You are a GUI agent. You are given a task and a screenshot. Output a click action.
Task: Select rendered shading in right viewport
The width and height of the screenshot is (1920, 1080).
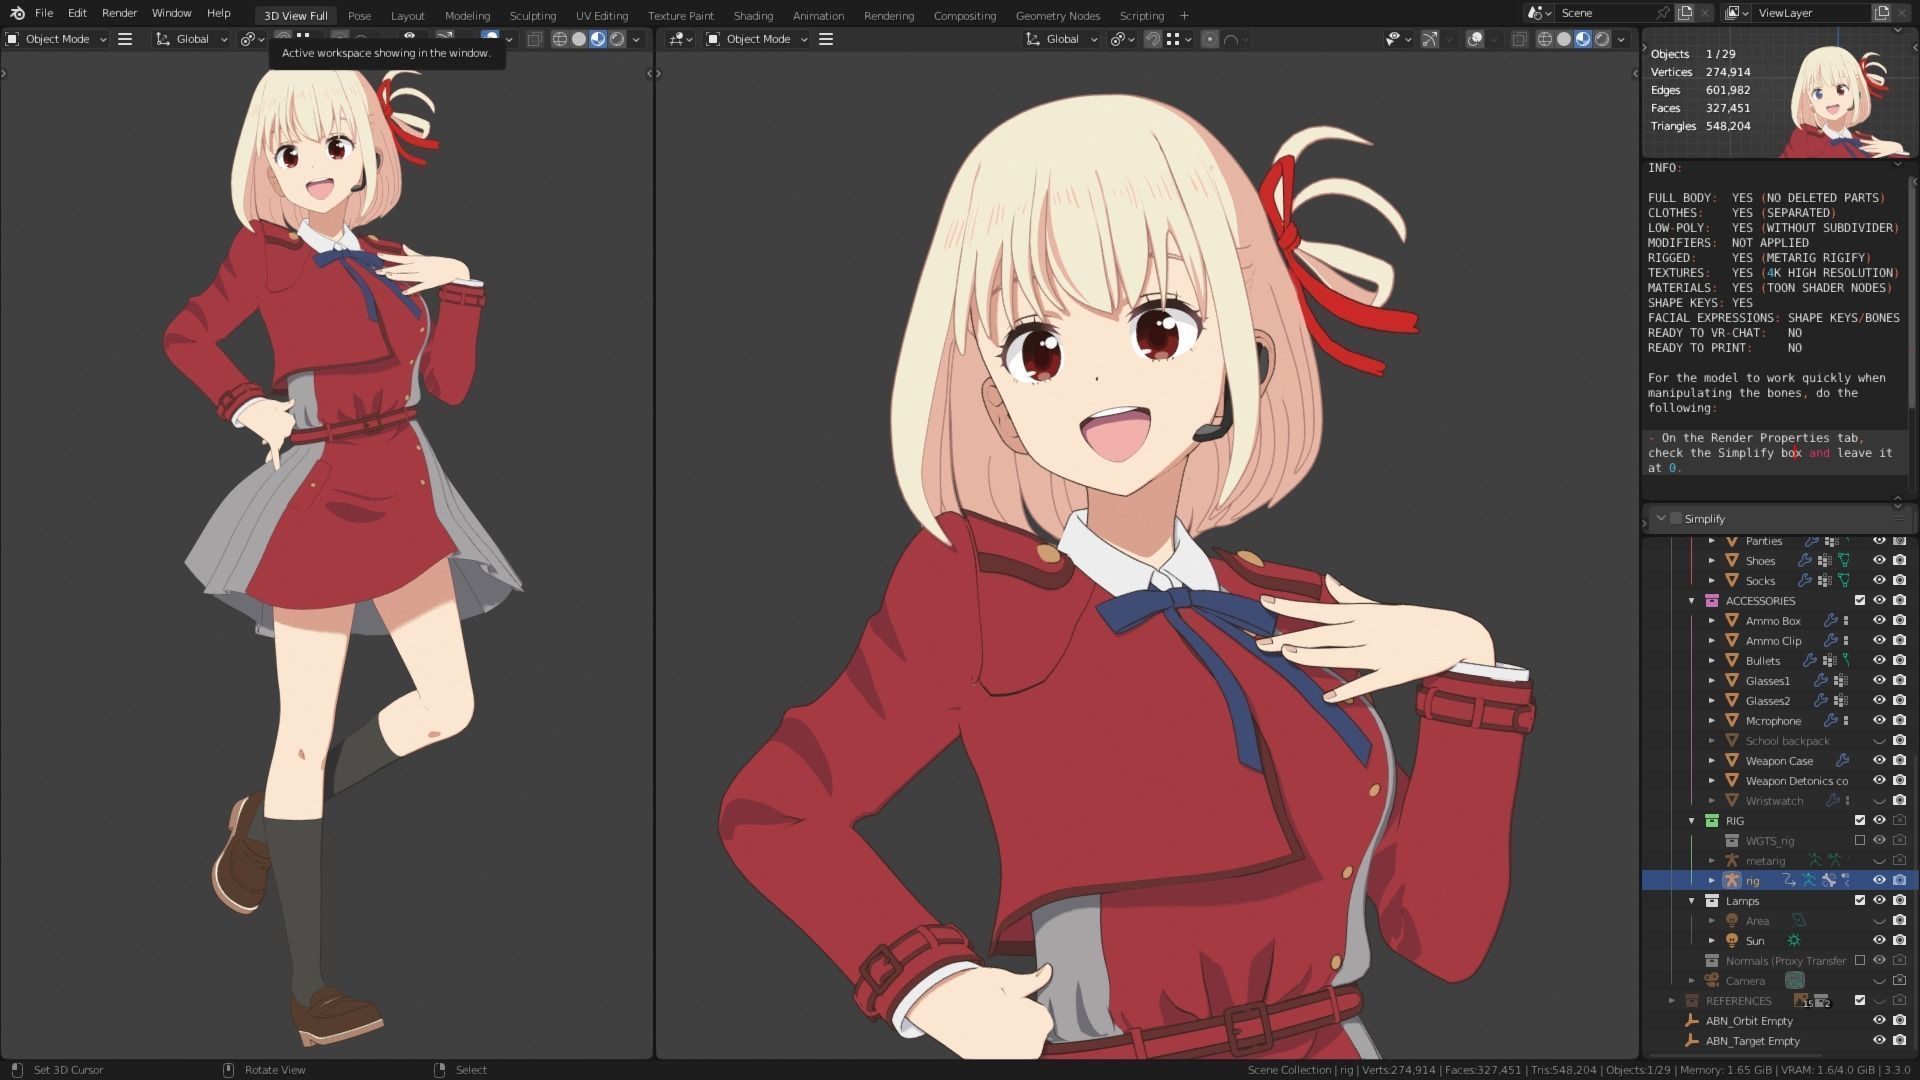tap(1602, 39)
